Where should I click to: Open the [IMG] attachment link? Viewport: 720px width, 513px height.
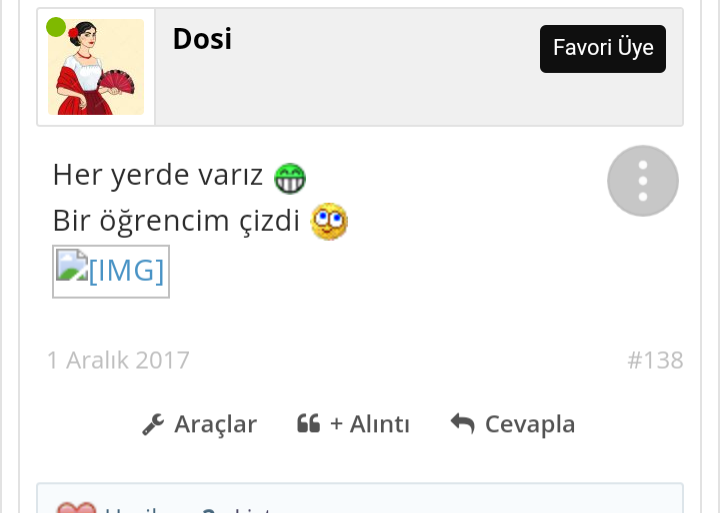click(111, 271)
